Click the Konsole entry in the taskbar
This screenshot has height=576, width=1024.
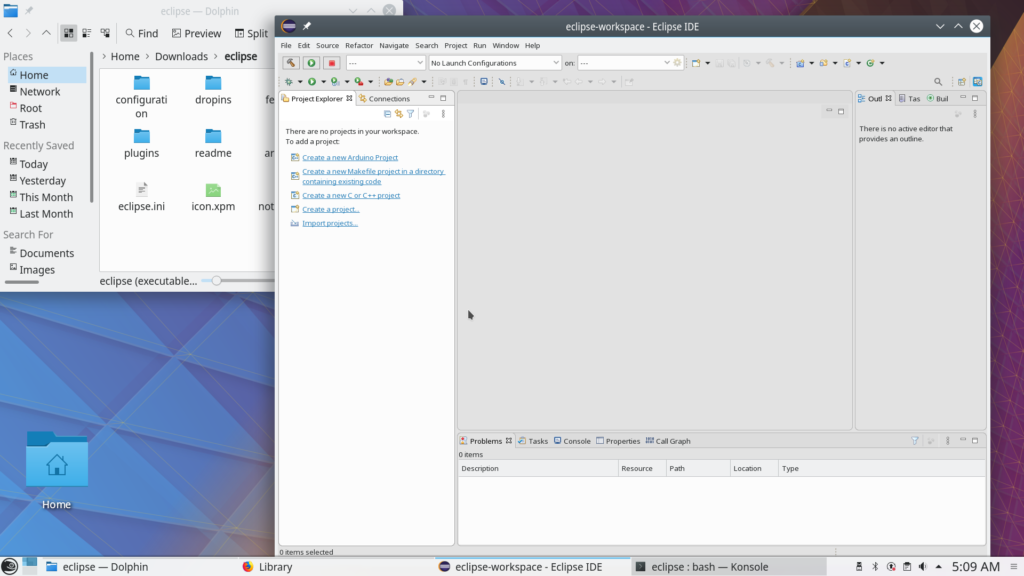pyautogui.click(x=710, y=567)
